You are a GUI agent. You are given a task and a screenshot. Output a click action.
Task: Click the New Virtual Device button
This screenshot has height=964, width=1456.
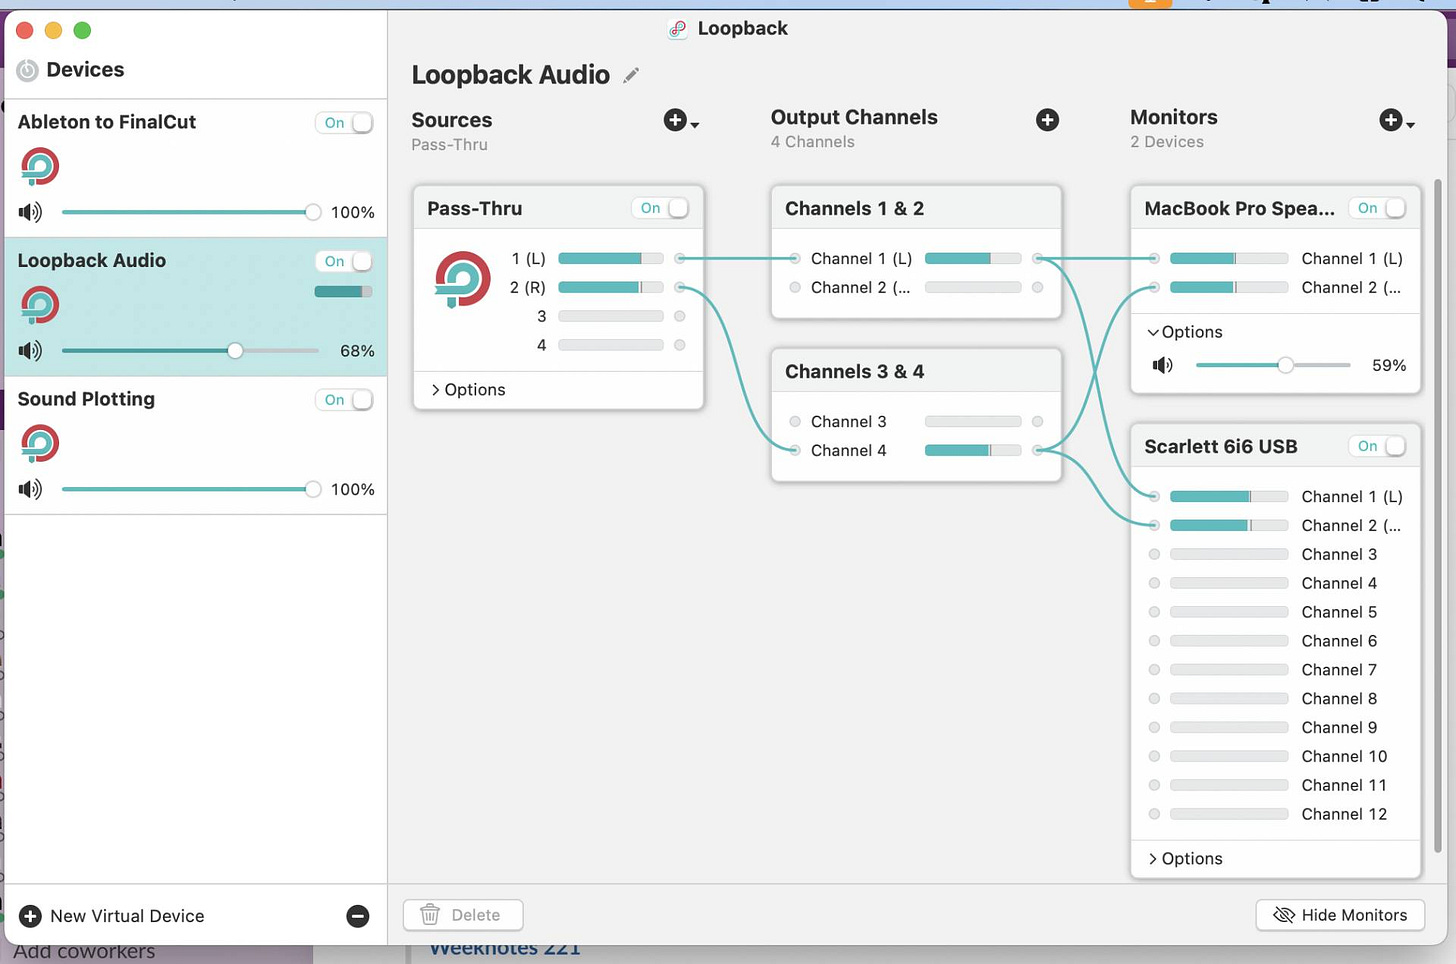pos(112,916)
